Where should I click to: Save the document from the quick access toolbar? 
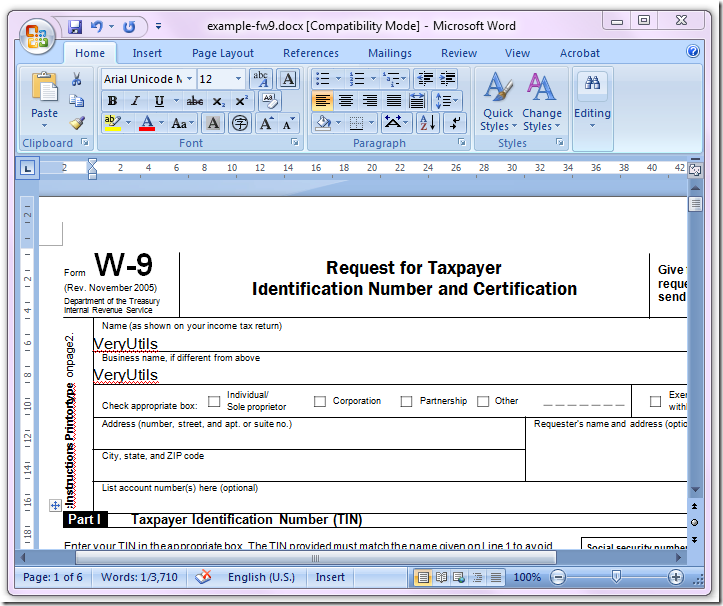coord(74,27)
